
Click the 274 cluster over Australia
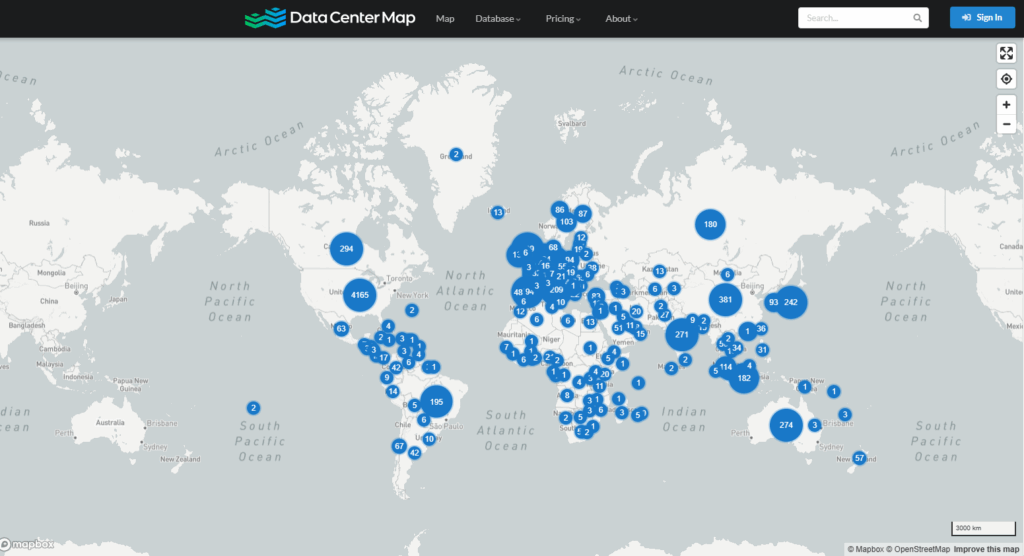pos(786,425)
